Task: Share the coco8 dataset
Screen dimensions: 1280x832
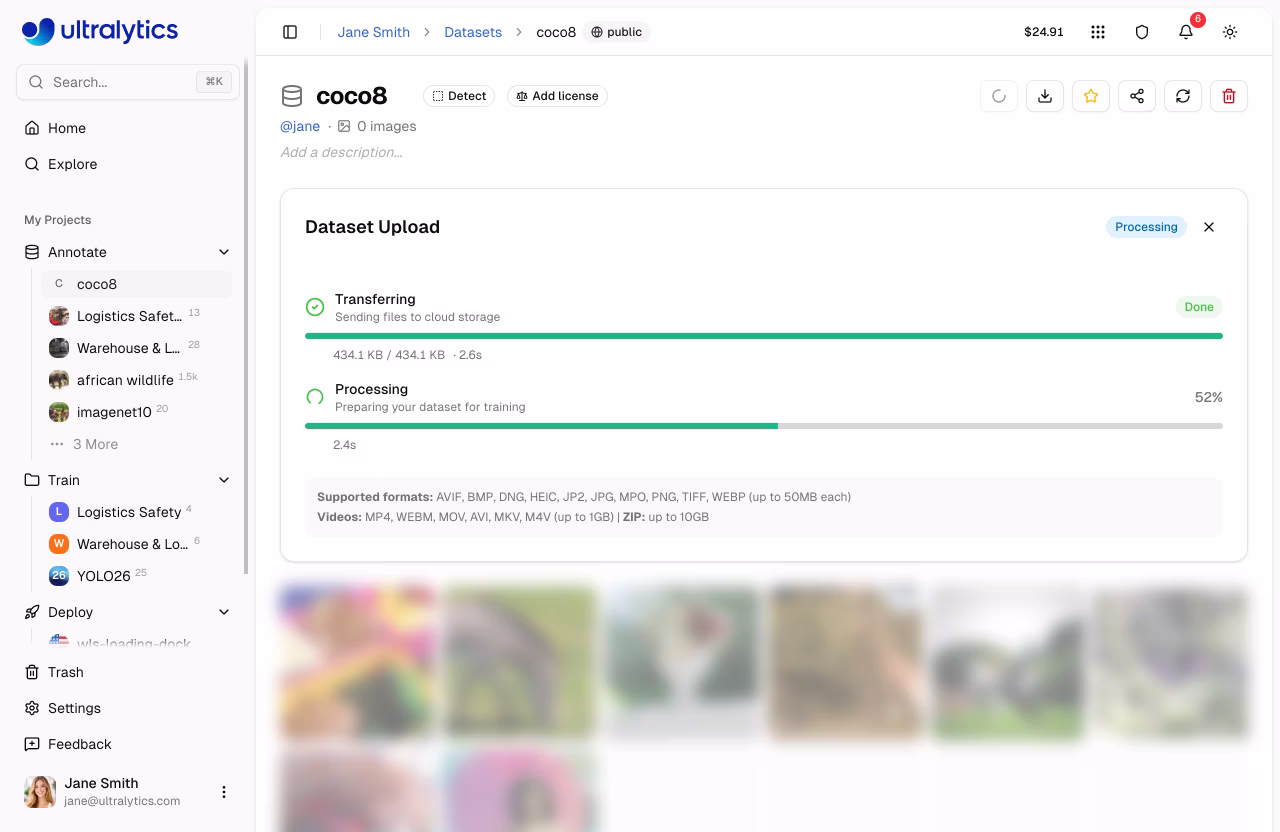Action: (1137, 96)
